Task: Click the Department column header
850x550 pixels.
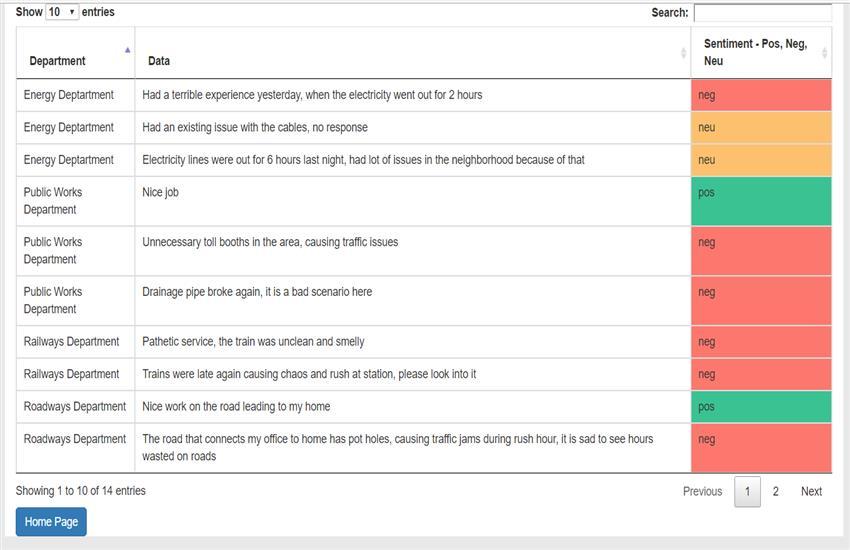Action: click(x=57, y=61)
